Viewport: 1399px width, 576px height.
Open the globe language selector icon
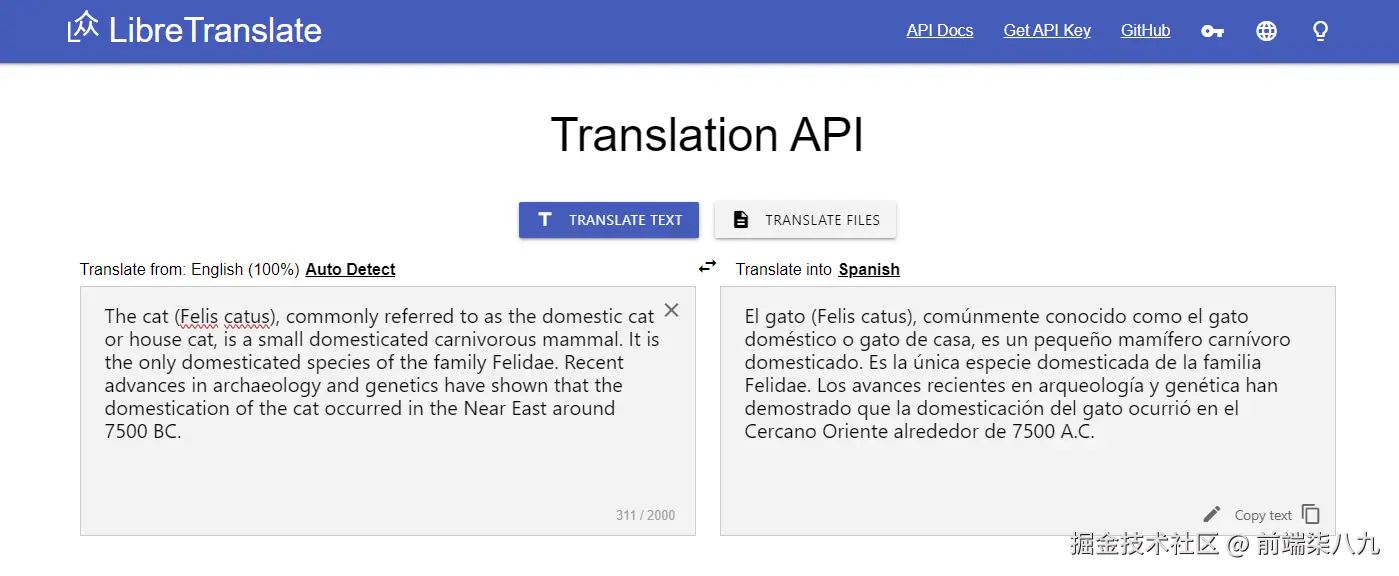coord(1266,31)
